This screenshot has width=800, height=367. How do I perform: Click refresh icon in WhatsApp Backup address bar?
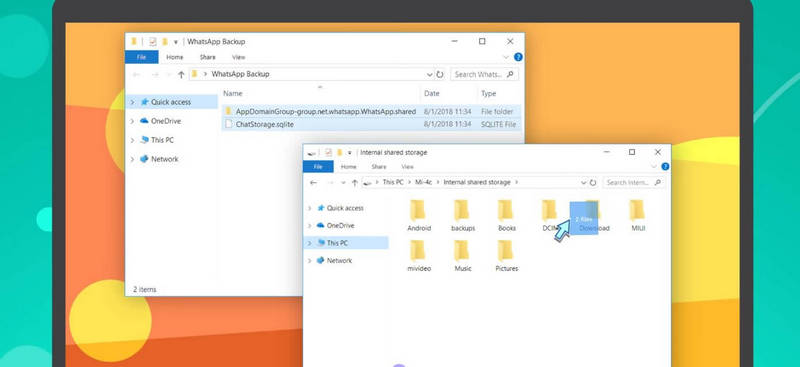[440, 75]
